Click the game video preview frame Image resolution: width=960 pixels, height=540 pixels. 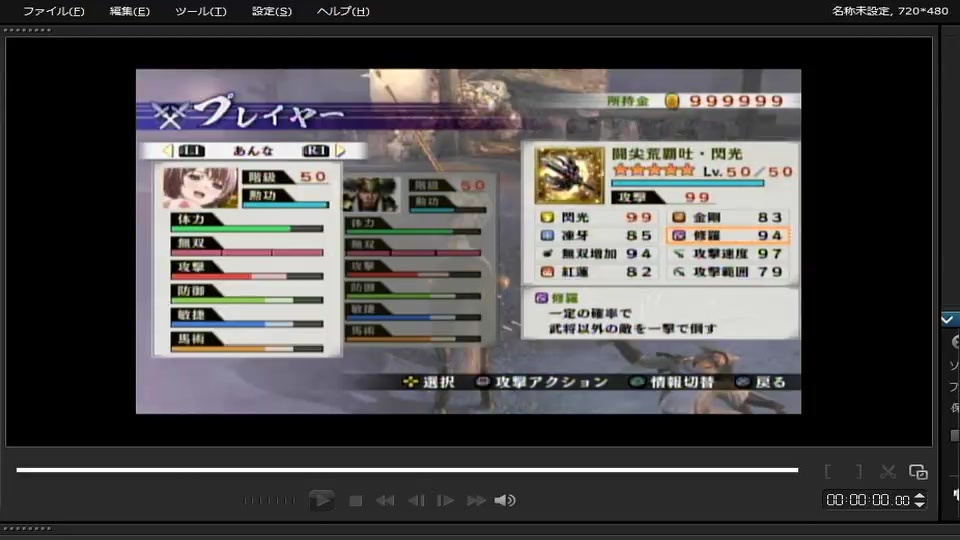point(468,241)
